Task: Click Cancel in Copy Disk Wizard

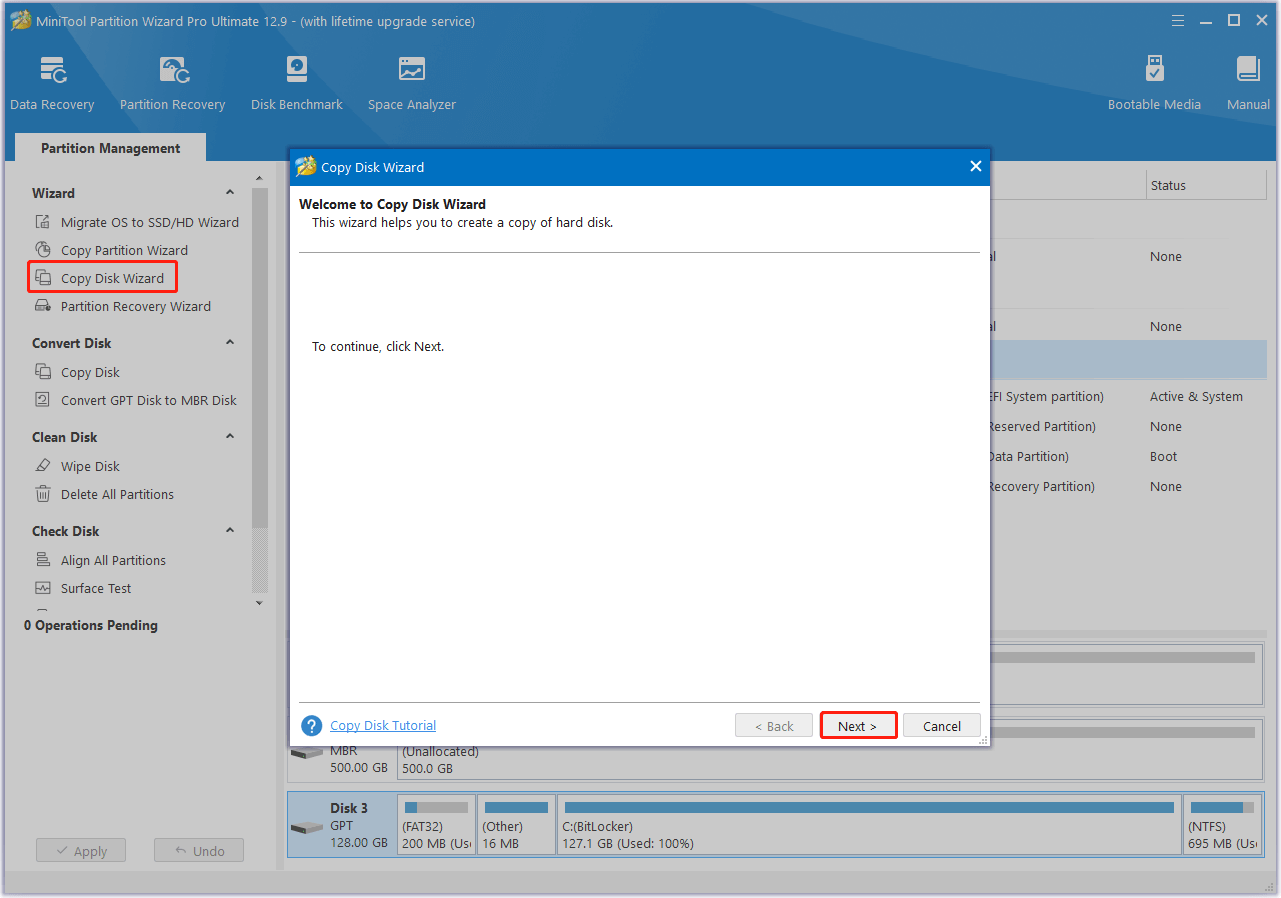Action: tap(942, 726)
